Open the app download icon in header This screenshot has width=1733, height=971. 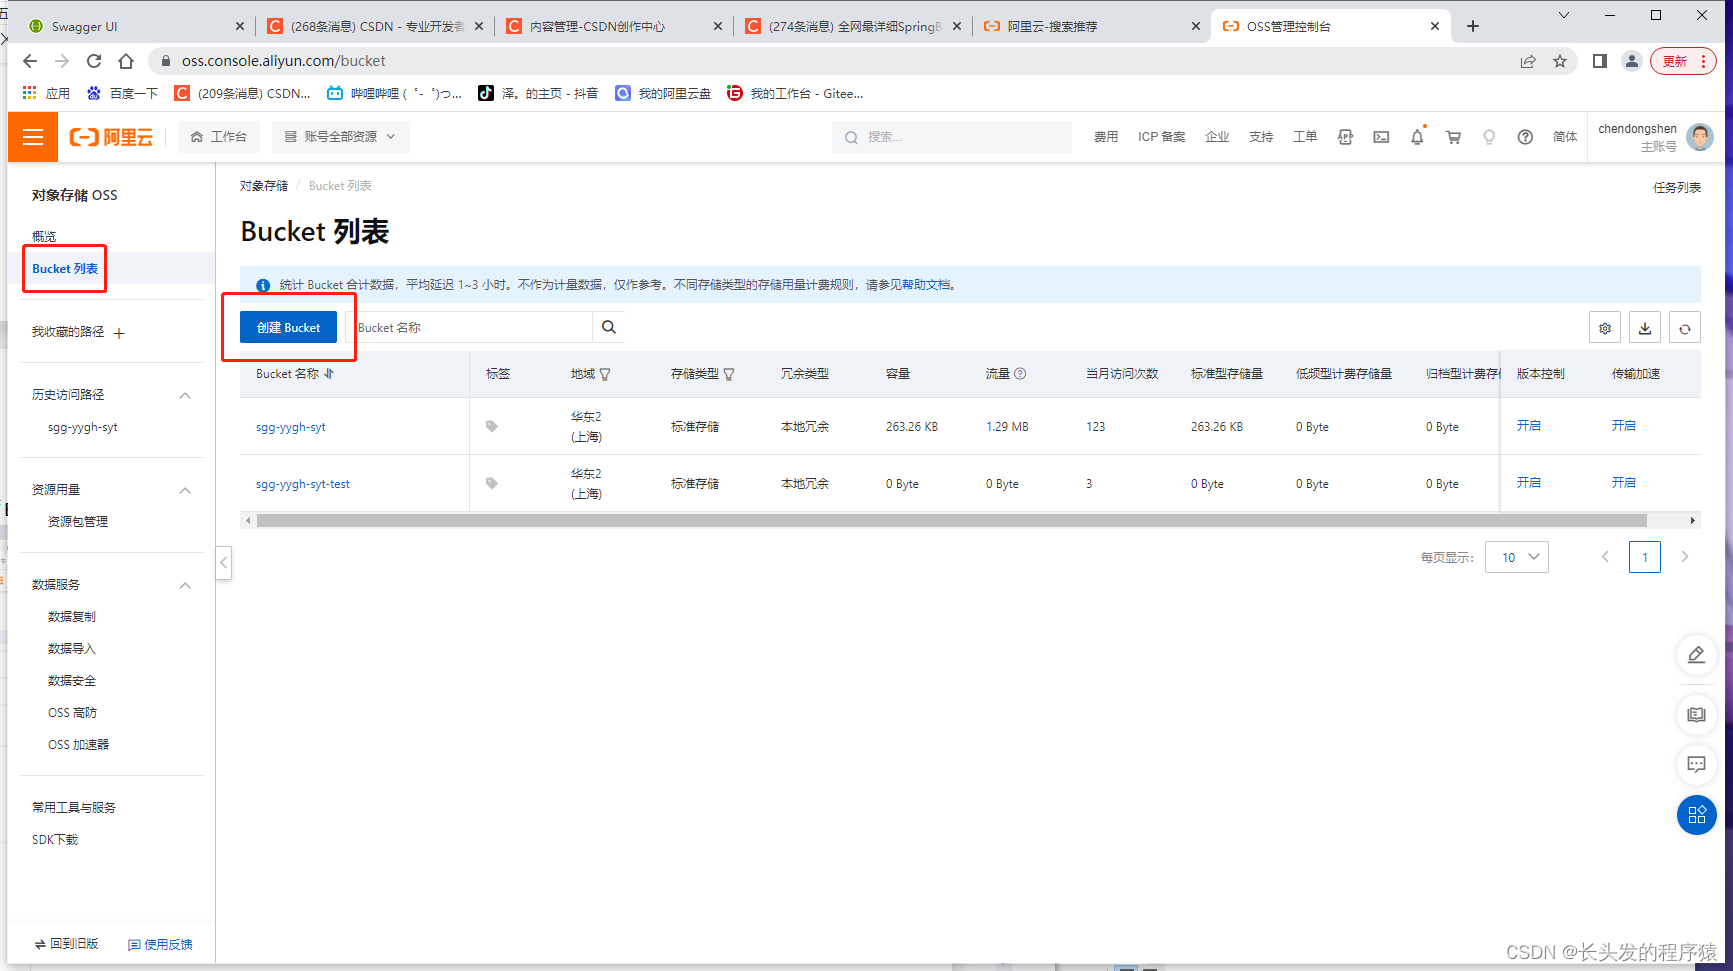[1345, 137]
